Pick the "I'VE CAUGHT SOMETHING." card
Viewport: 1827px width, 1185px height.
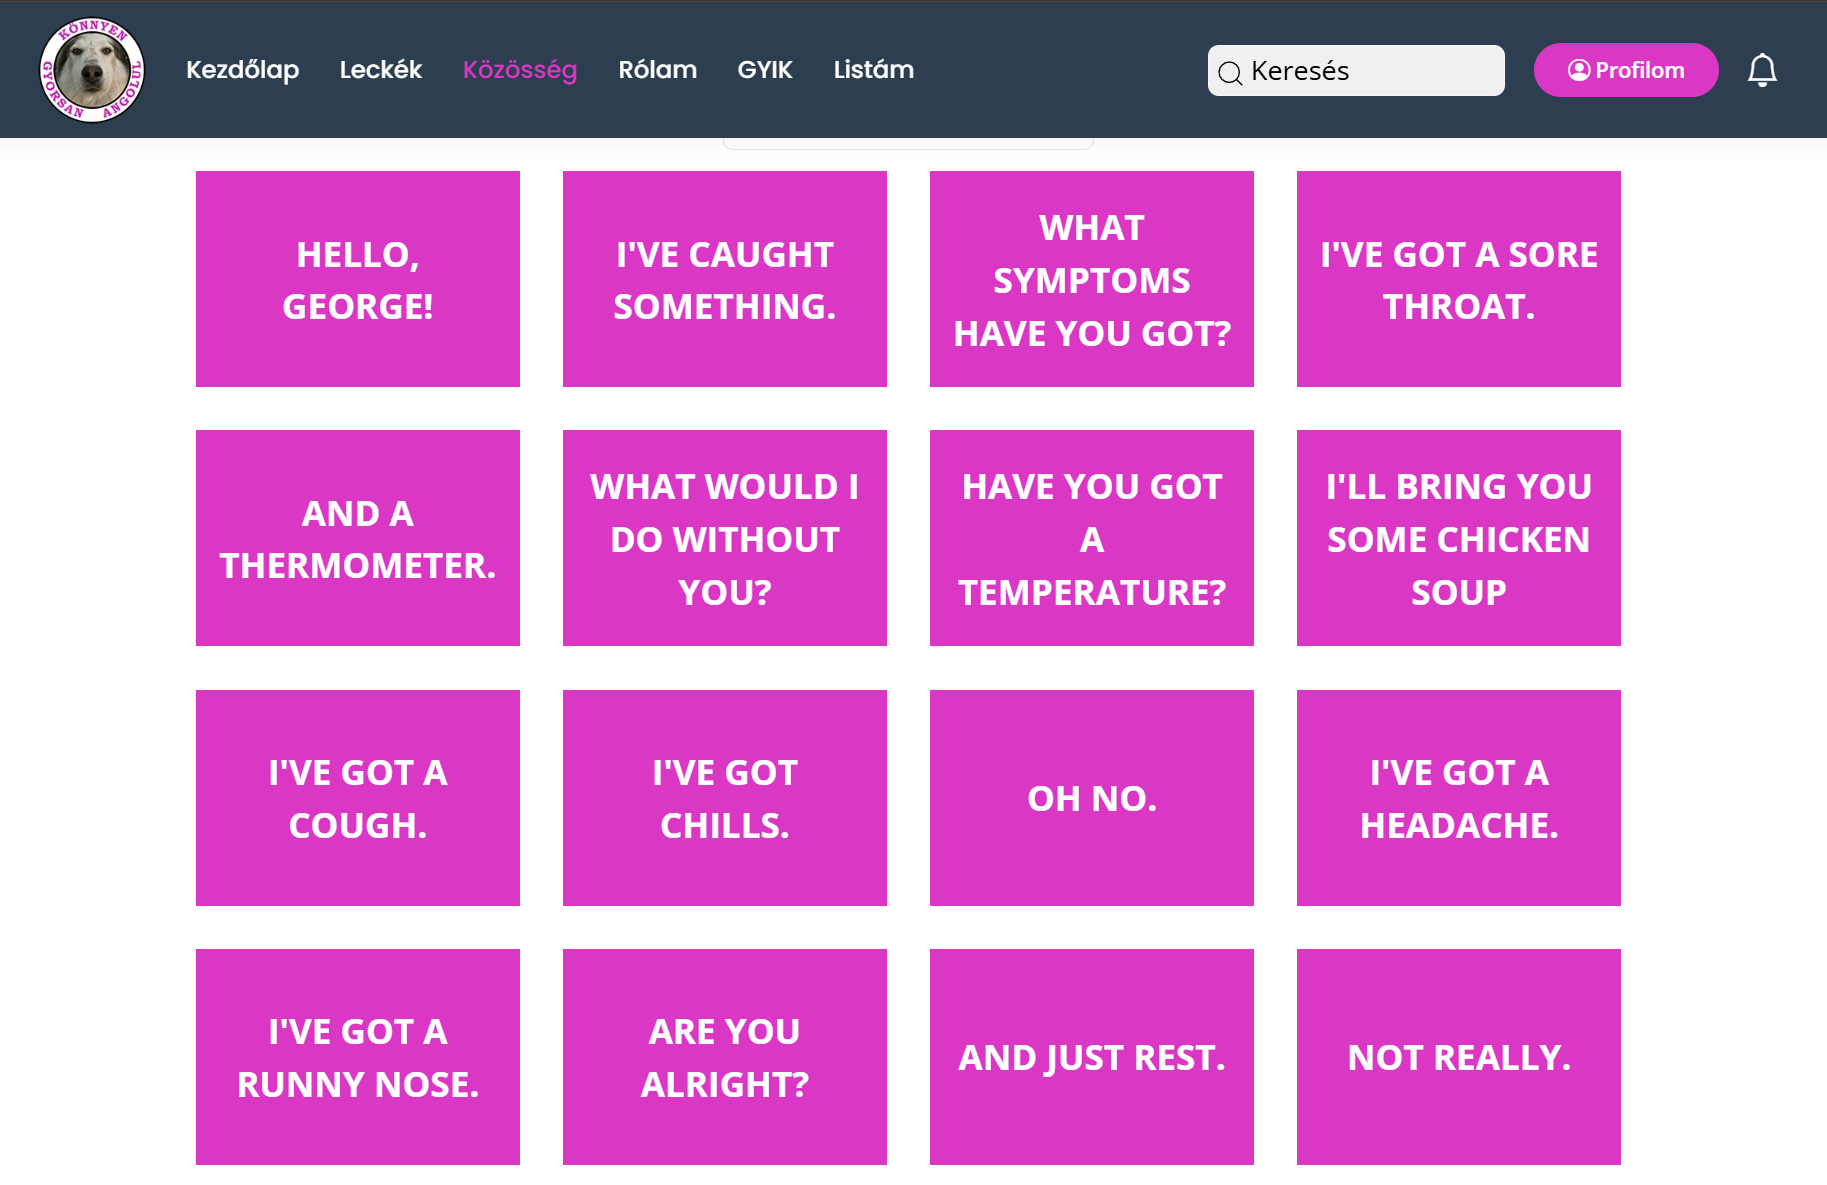pyautogui.click(x=724, y=279)
